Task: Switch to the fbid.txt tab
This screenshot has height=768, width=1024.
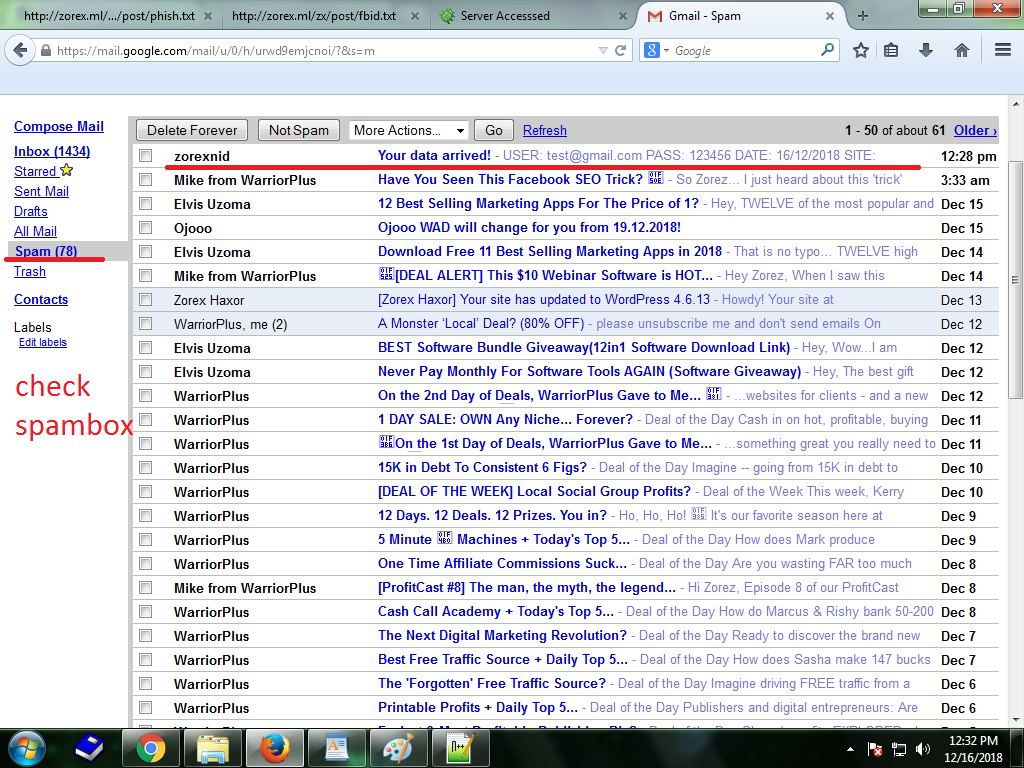Action: click(313, 16)
